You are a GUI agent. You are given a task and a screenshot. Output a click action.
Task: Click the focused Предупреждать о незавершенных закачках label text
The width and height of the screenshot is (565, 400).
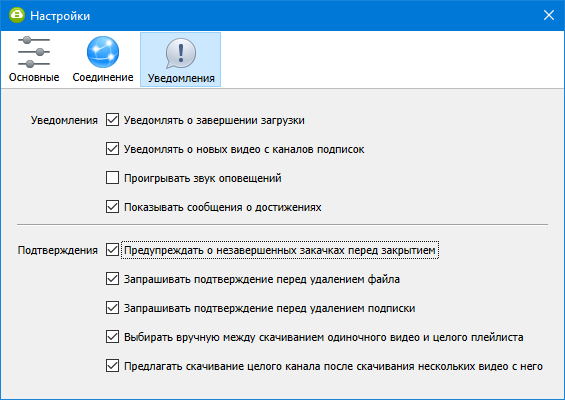coord(280,250)
